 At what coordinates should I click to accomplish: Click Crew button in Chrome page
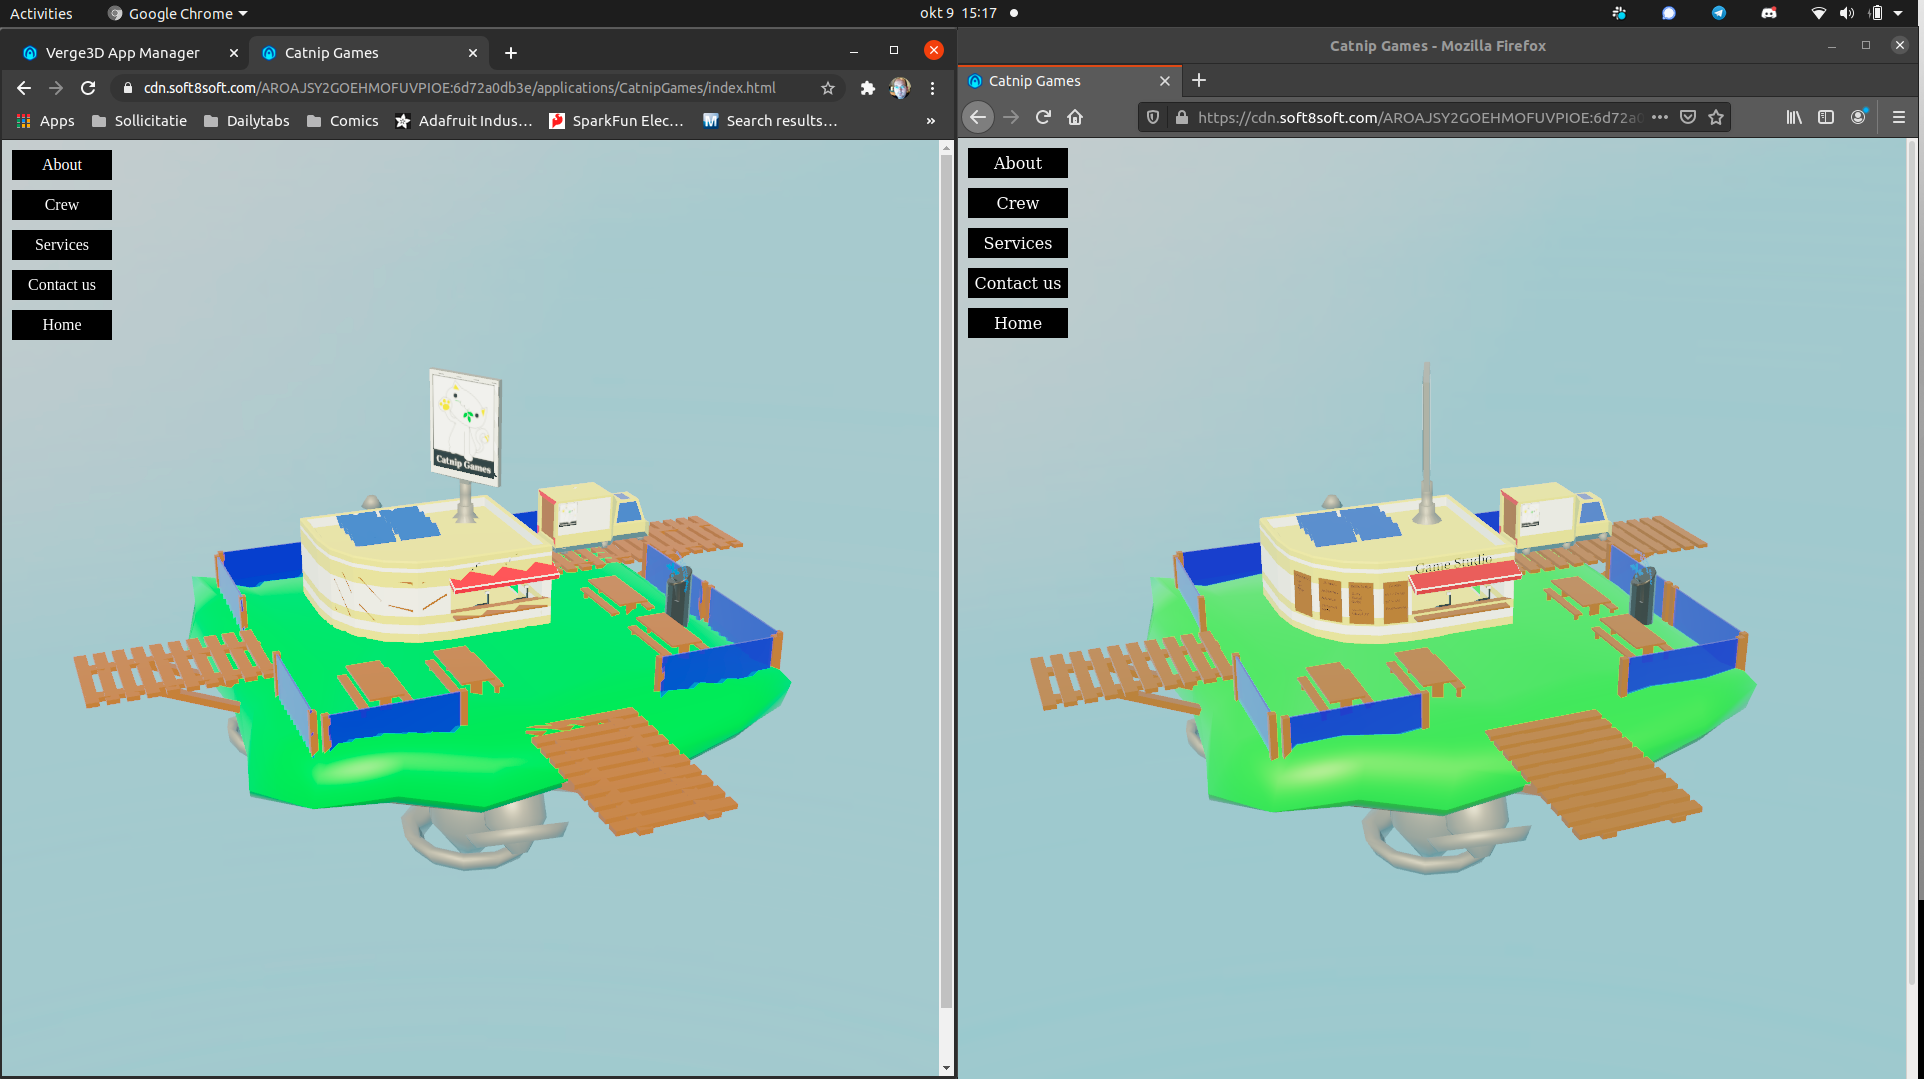click(62, 205)
